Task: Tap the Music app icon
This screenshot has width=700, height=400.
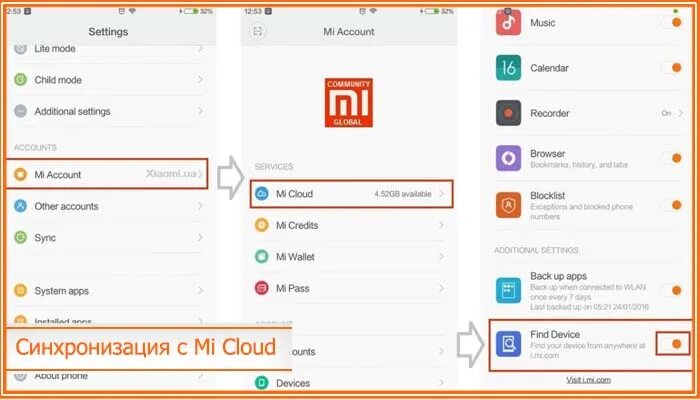Action: click(508, 23)
